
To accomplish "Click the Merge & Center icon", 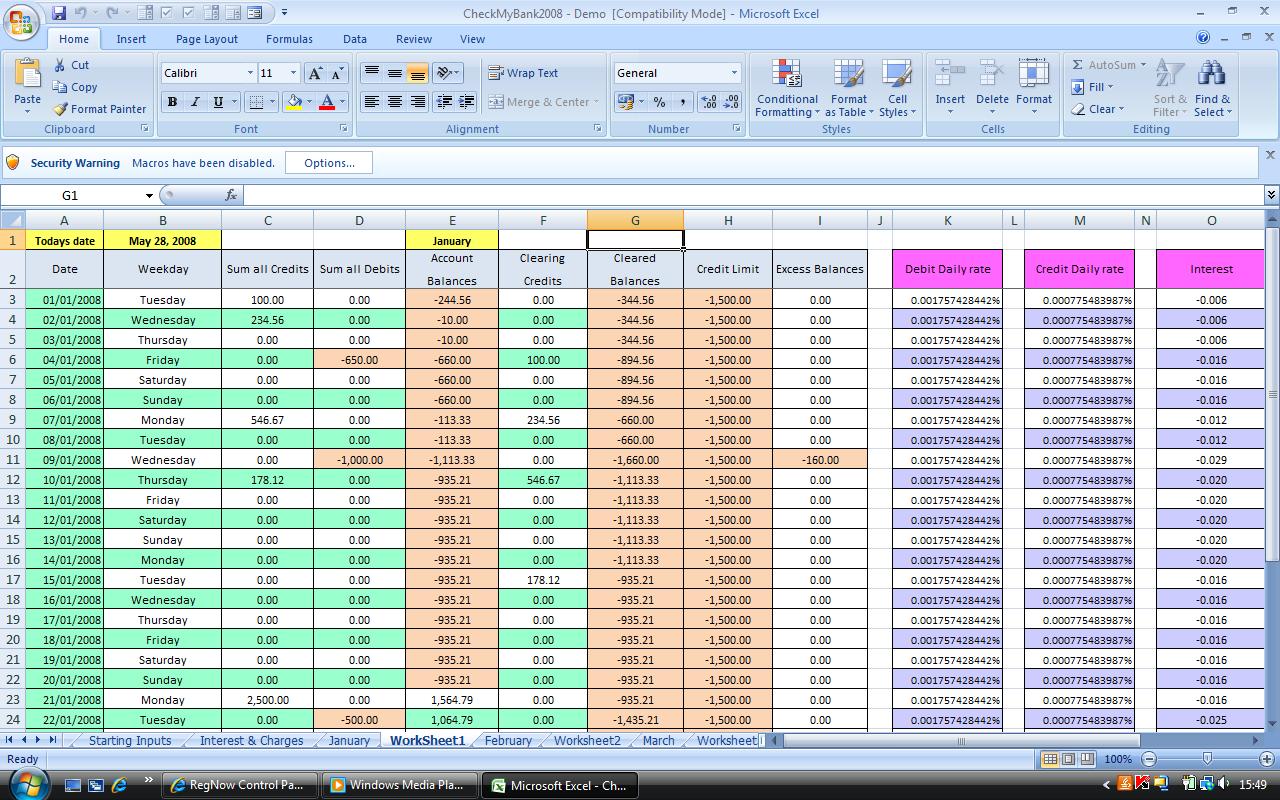I will point(544,101).
